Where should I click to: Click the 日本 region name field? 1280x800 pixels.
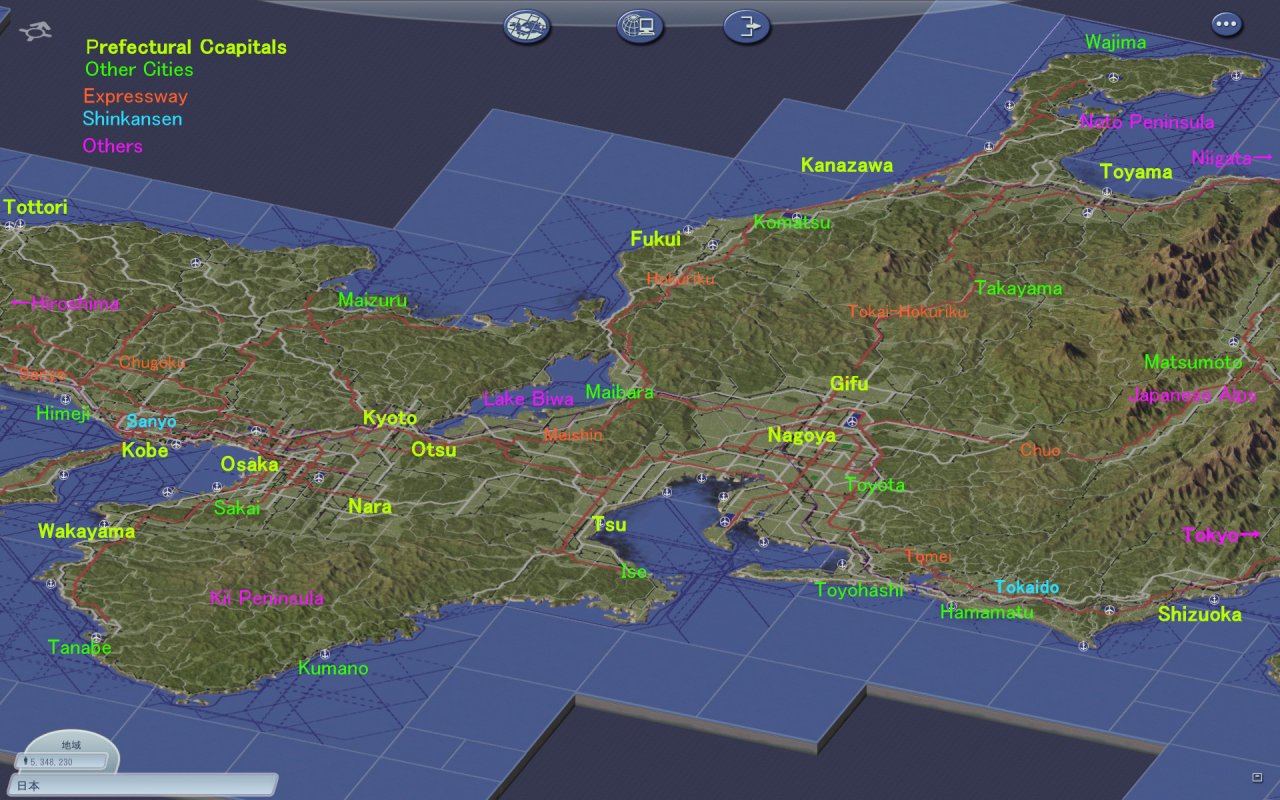tap(142, 786)
